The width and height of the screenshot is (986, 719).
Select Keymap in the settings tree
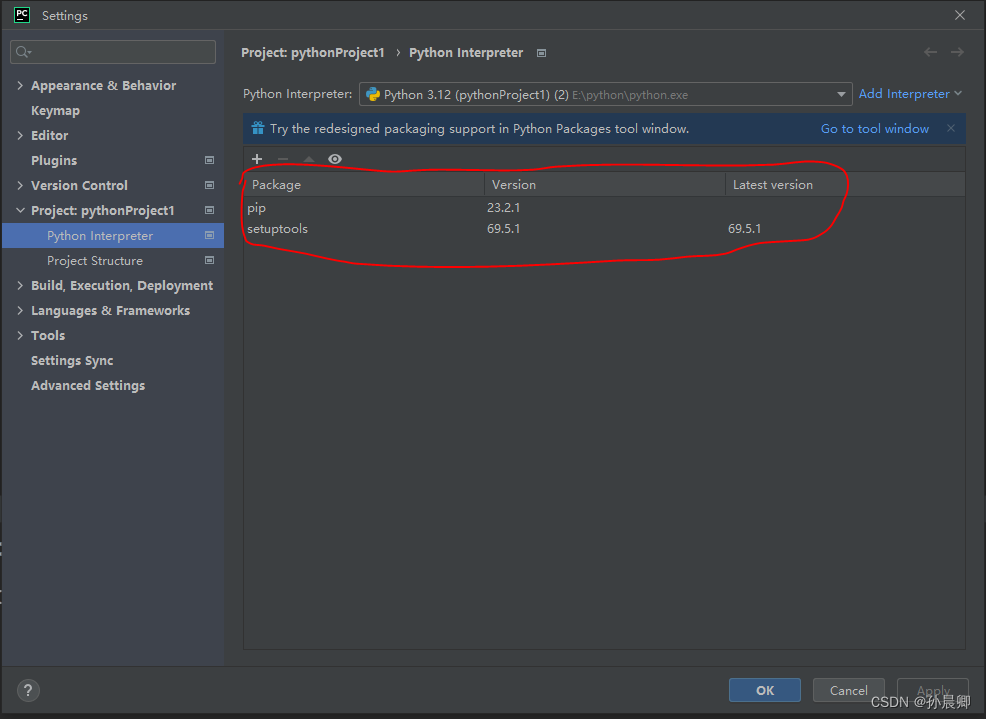point(55,111)
